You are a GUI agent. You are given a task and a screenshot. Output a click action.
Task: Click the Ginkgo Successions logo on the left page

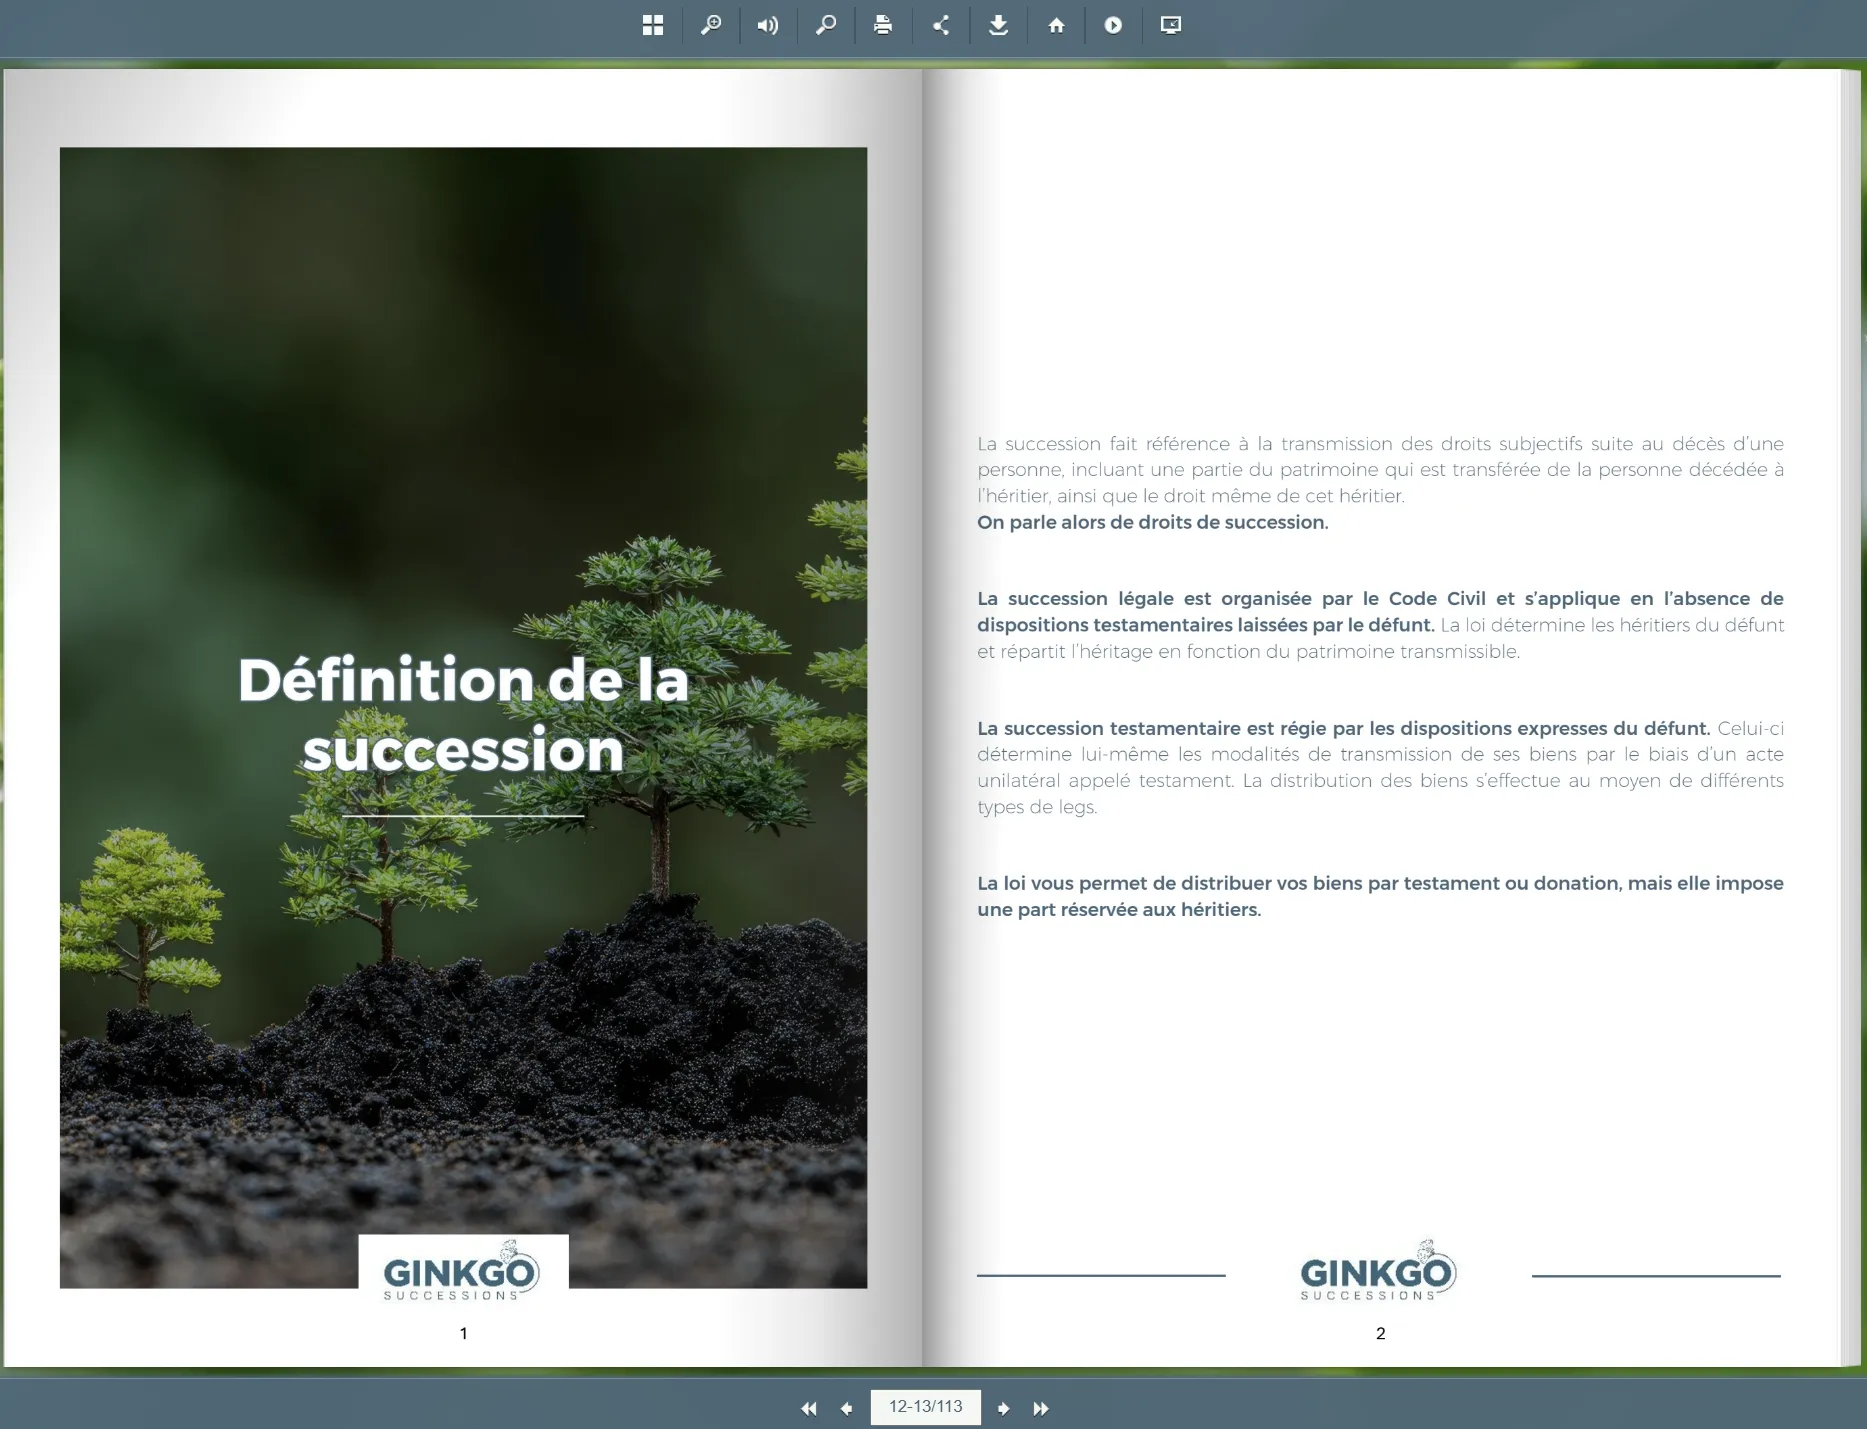[462, 1272]
